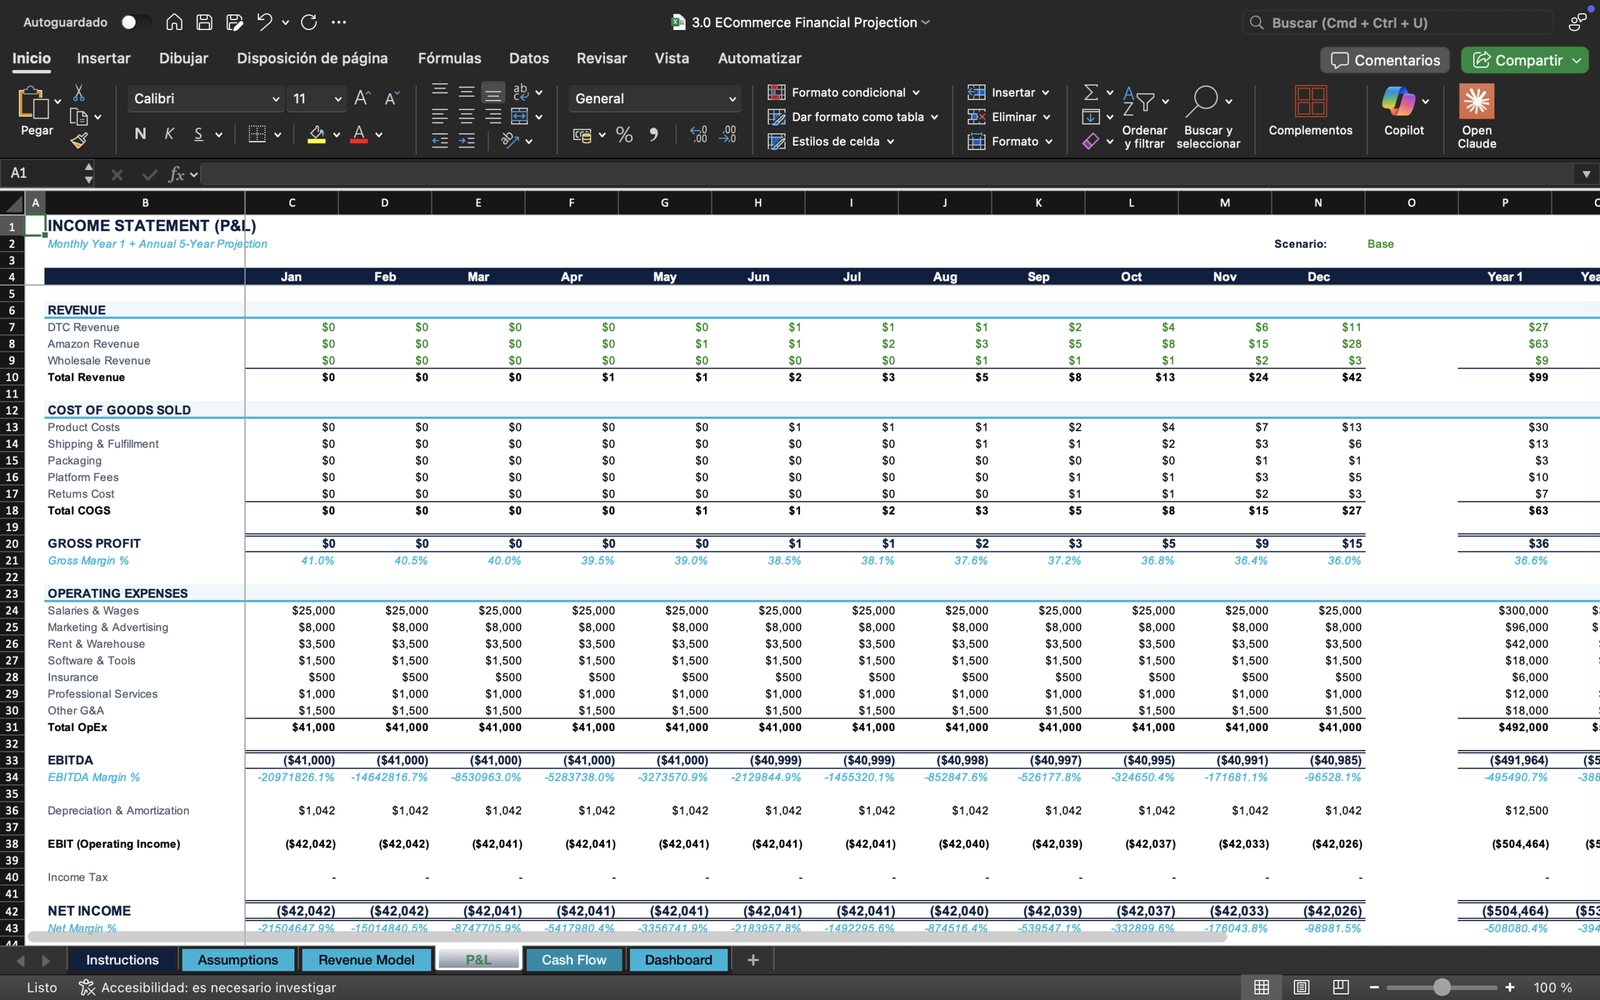The height and width of the screenshot is (1000, 1600).
Task: Open the AutoSum sigma tool
Action: click(1091, 92)
